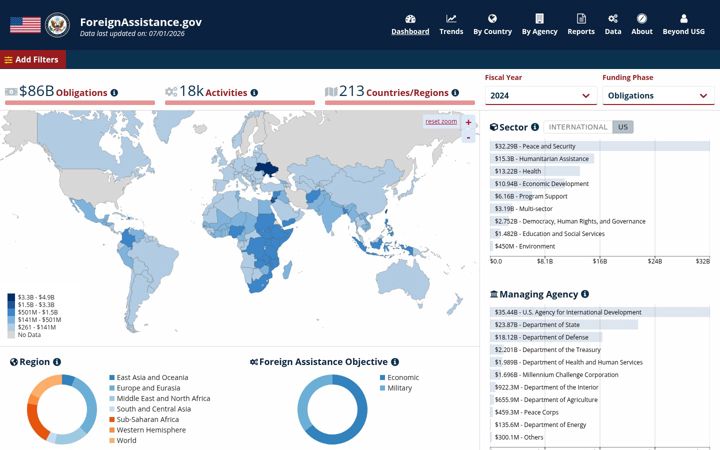The width and height of the screenshot is (720, 450).
Task: Click the reset zoom link
Action: [441, 122]
